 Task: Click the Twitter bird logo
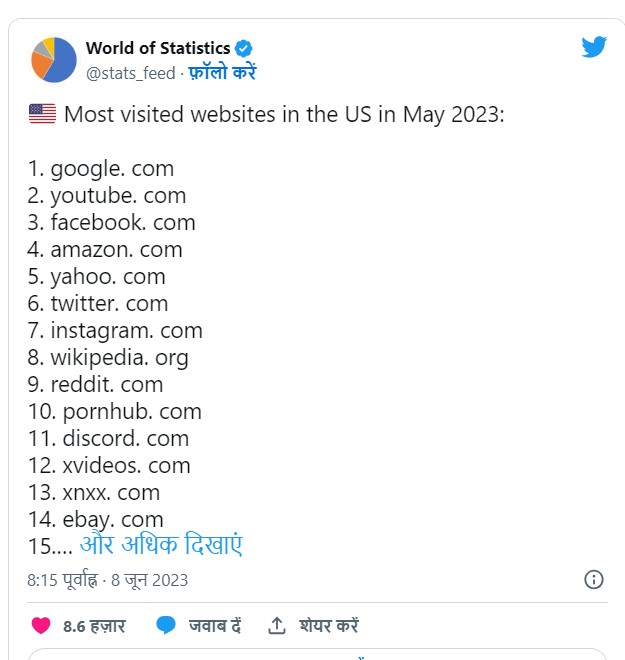pyautogui.click(x=594, y=46)
